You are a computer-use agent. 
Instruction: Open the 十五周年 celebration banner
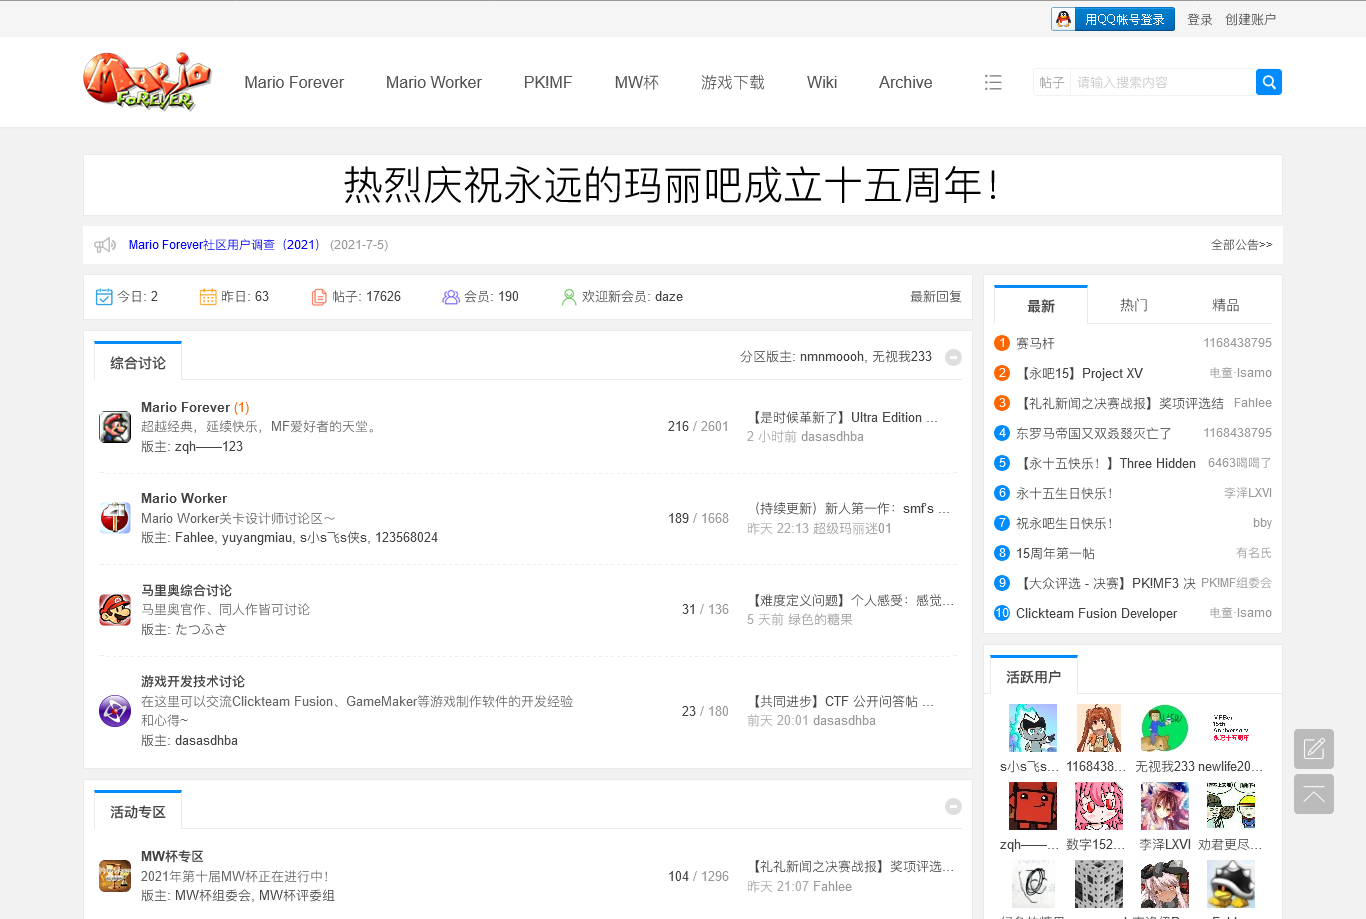click(683, 185)
